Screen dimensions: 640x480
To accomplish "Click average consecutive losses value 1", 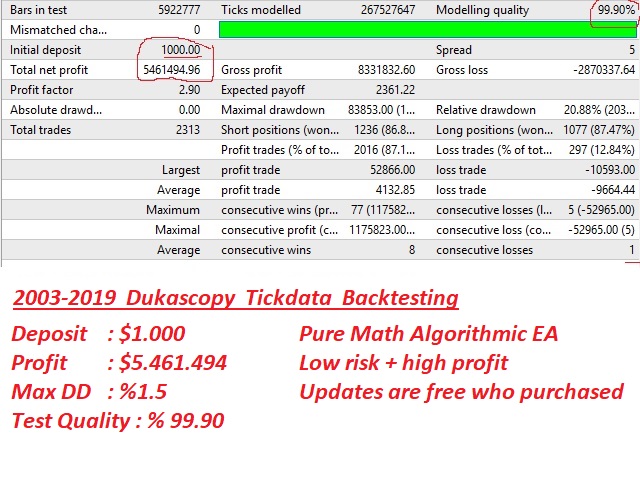I will [632, 250].
